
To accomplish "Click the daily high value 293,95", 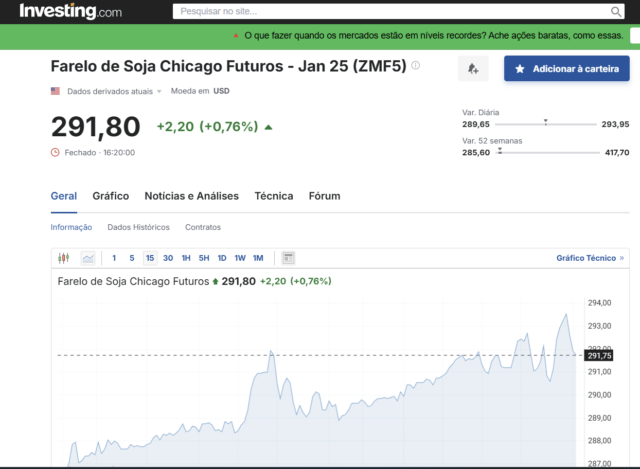I will pyautogui.click(x=615, y=124).
